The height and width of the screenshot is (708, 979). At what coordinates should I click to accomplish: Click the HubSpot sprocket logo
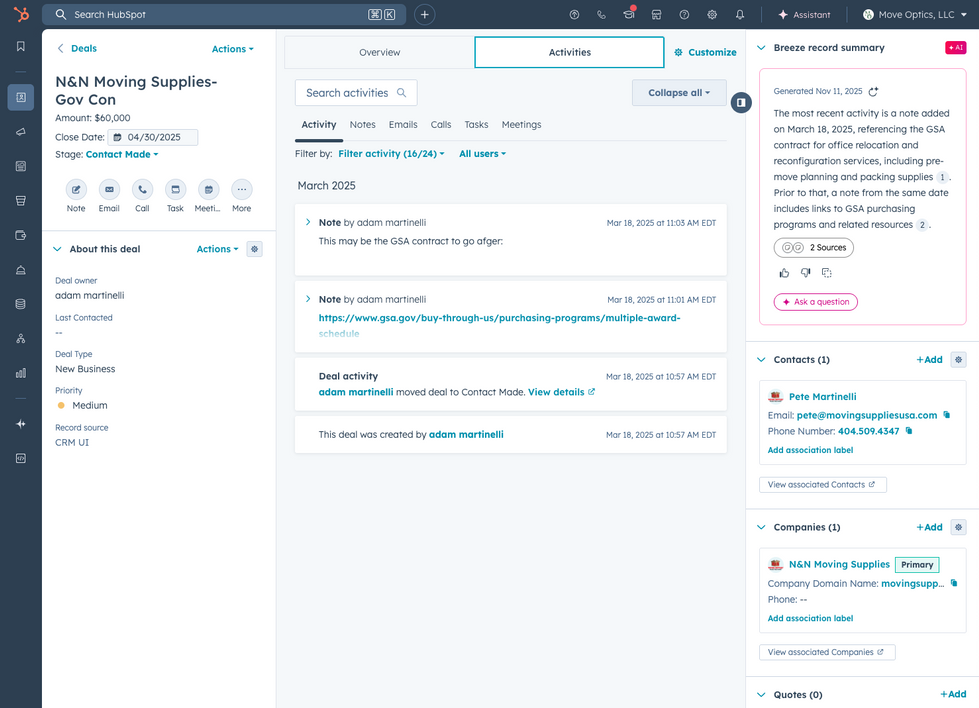tap(21, 14)
